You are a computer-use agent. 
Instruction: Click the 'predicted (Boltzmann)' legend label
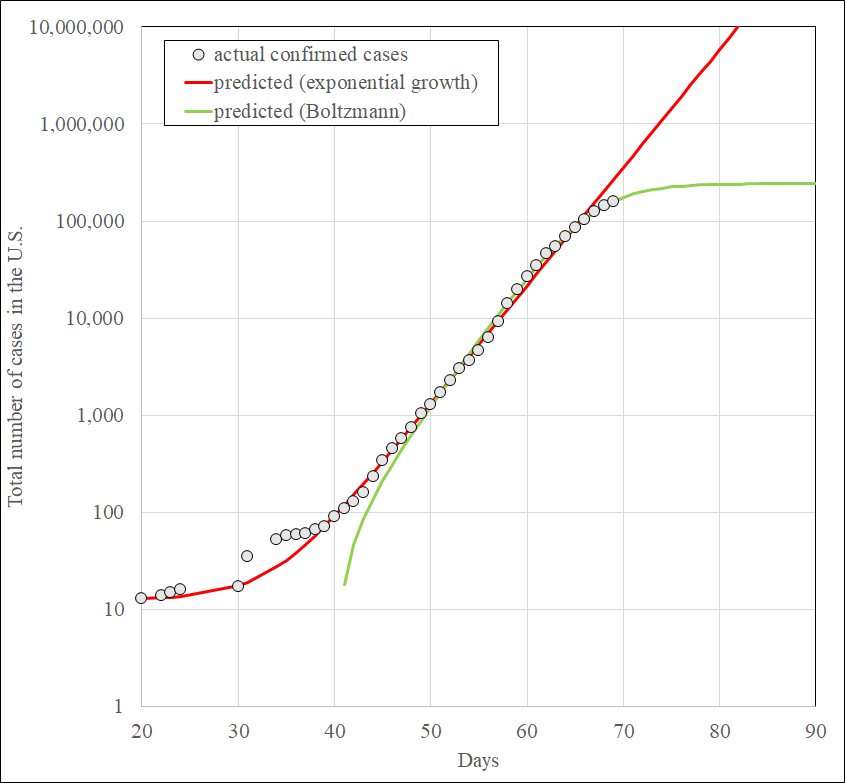click(310, 111)
